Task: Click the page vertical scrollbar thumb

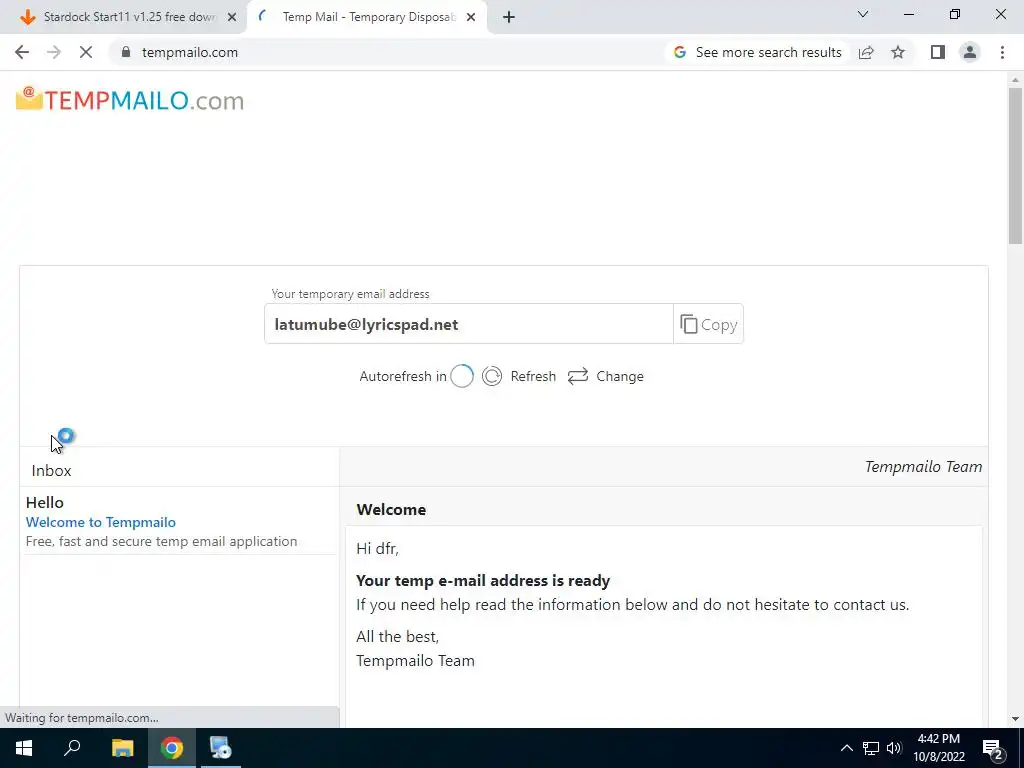Action: (x=1015, y=165)
